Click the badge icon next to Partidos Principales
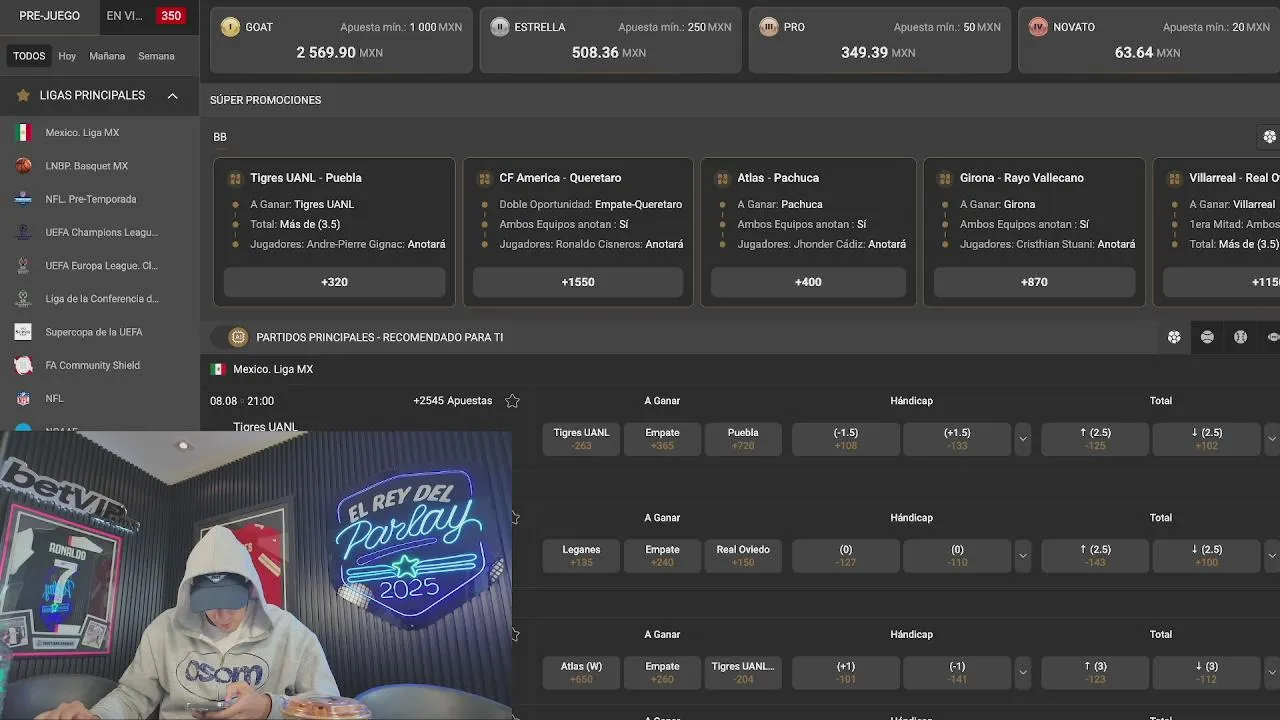The image size is (1280, 720). pos(238,337)
